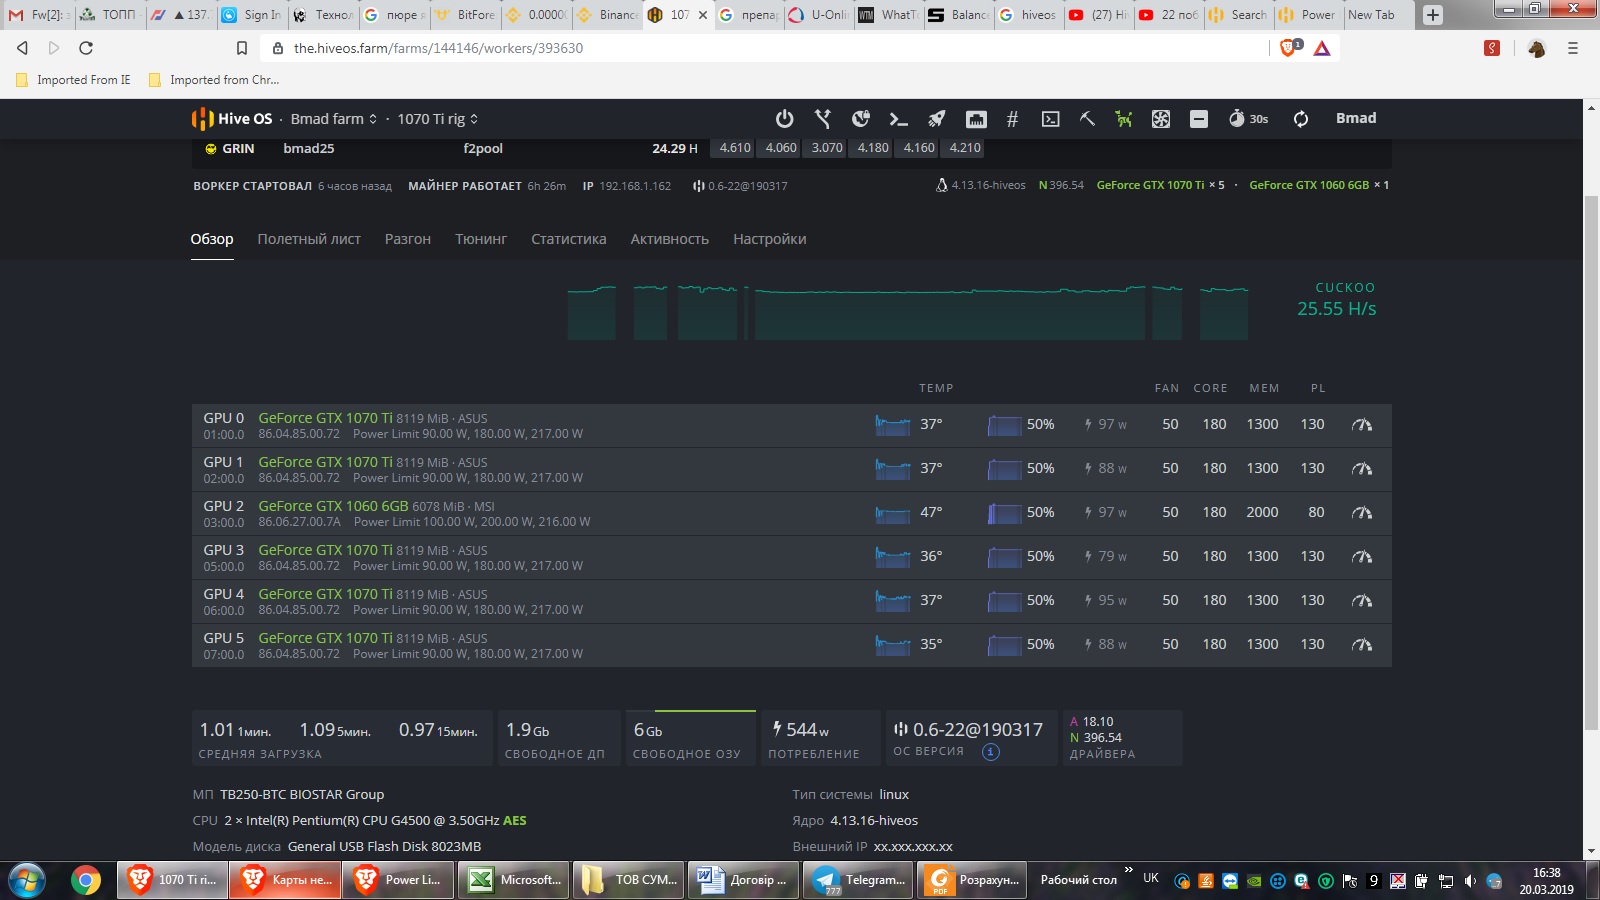The width and height of the screenshot is (1600, 900).
Task: Open overclock gauge icon for GPU 5
Action: pos(1362,645)
